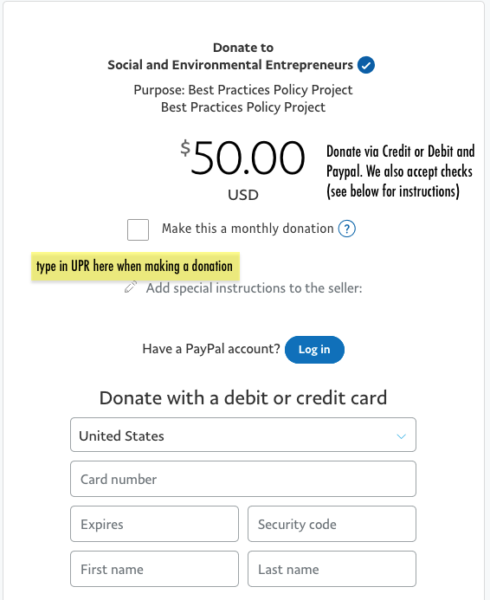This screenshot has height=600, width=490.
Task: Edit the 50.00 donation amount
Action: [x=243, y=157]
